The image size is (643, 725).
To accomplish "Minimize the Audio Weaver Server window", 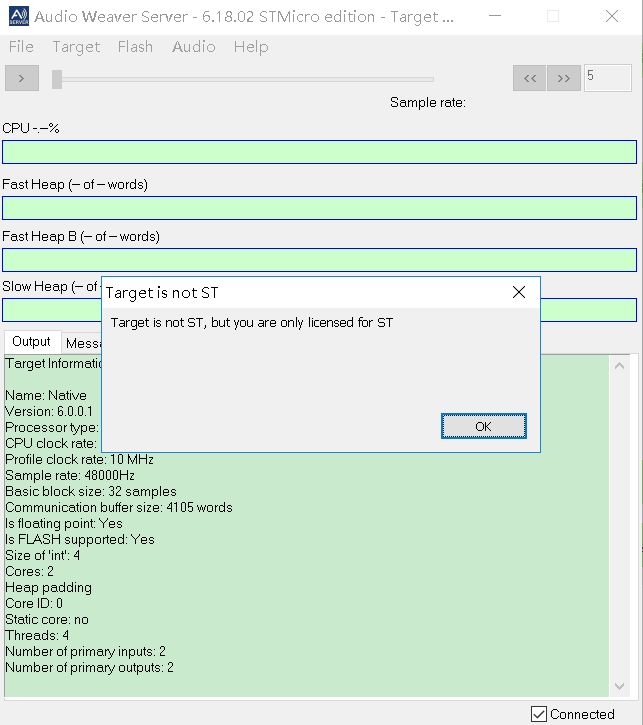I will 495,16.
